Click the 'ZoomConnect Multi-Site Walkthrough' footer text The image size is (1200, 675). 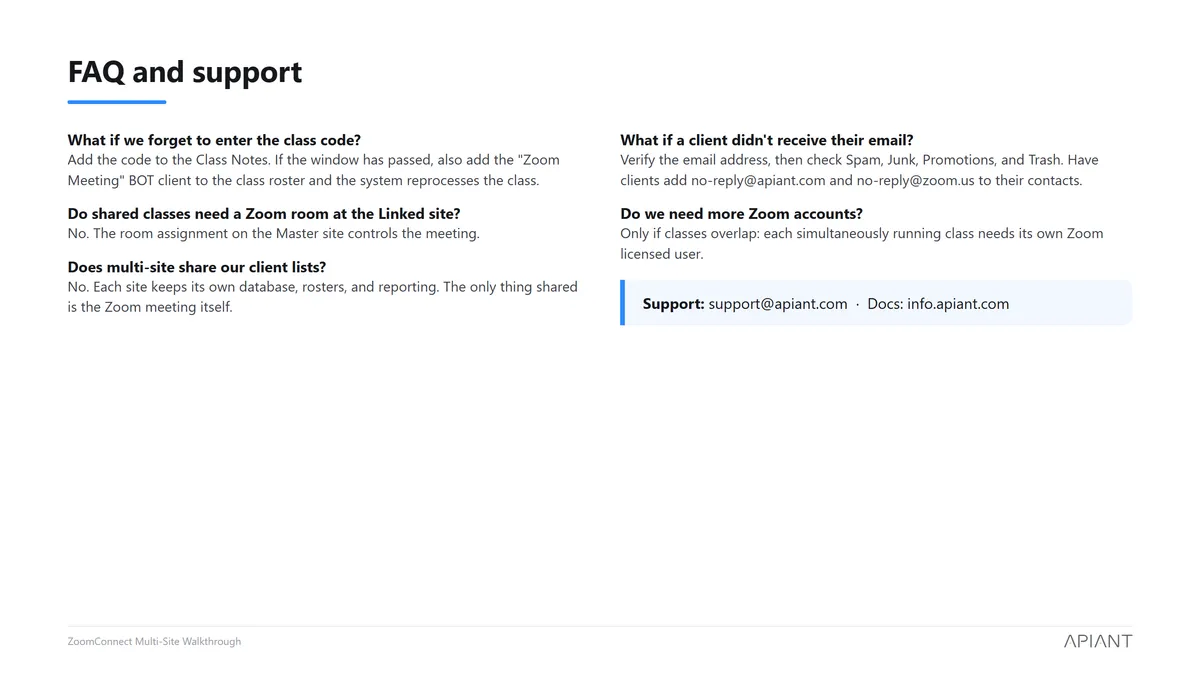coord(154,641)
